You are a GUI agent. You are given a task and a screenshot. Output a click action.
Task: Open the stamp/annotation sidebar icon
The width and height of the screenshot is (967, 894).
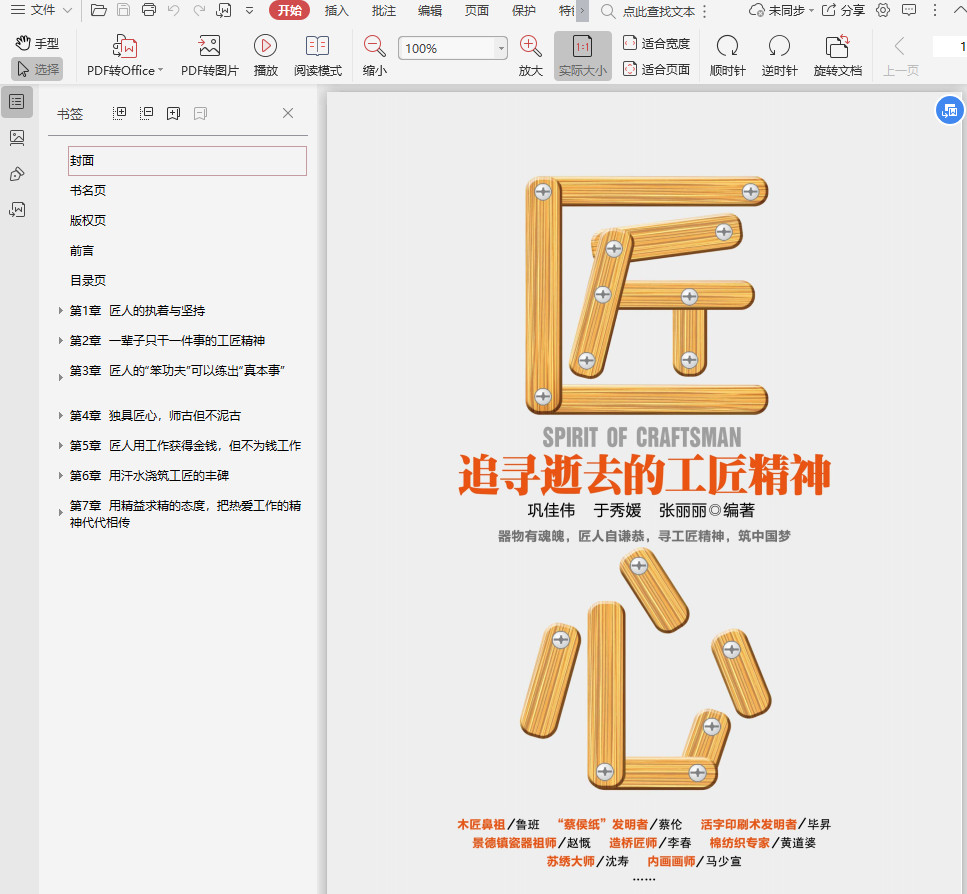(17, 174)
